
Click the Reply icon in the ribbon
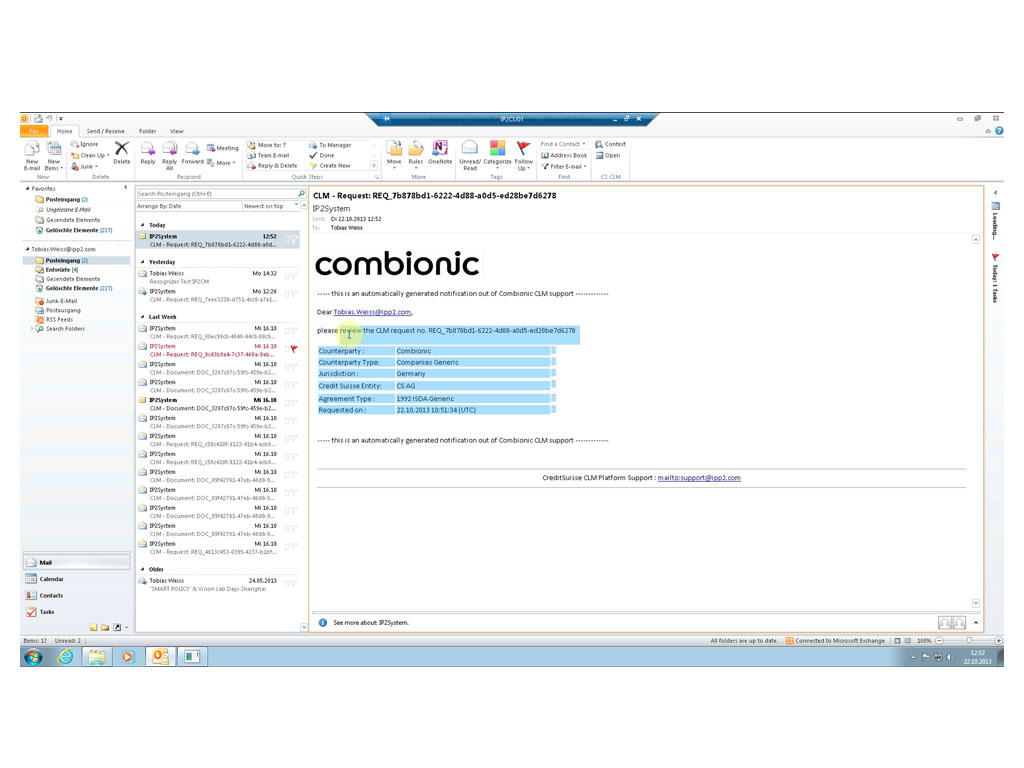pos(147,150)
